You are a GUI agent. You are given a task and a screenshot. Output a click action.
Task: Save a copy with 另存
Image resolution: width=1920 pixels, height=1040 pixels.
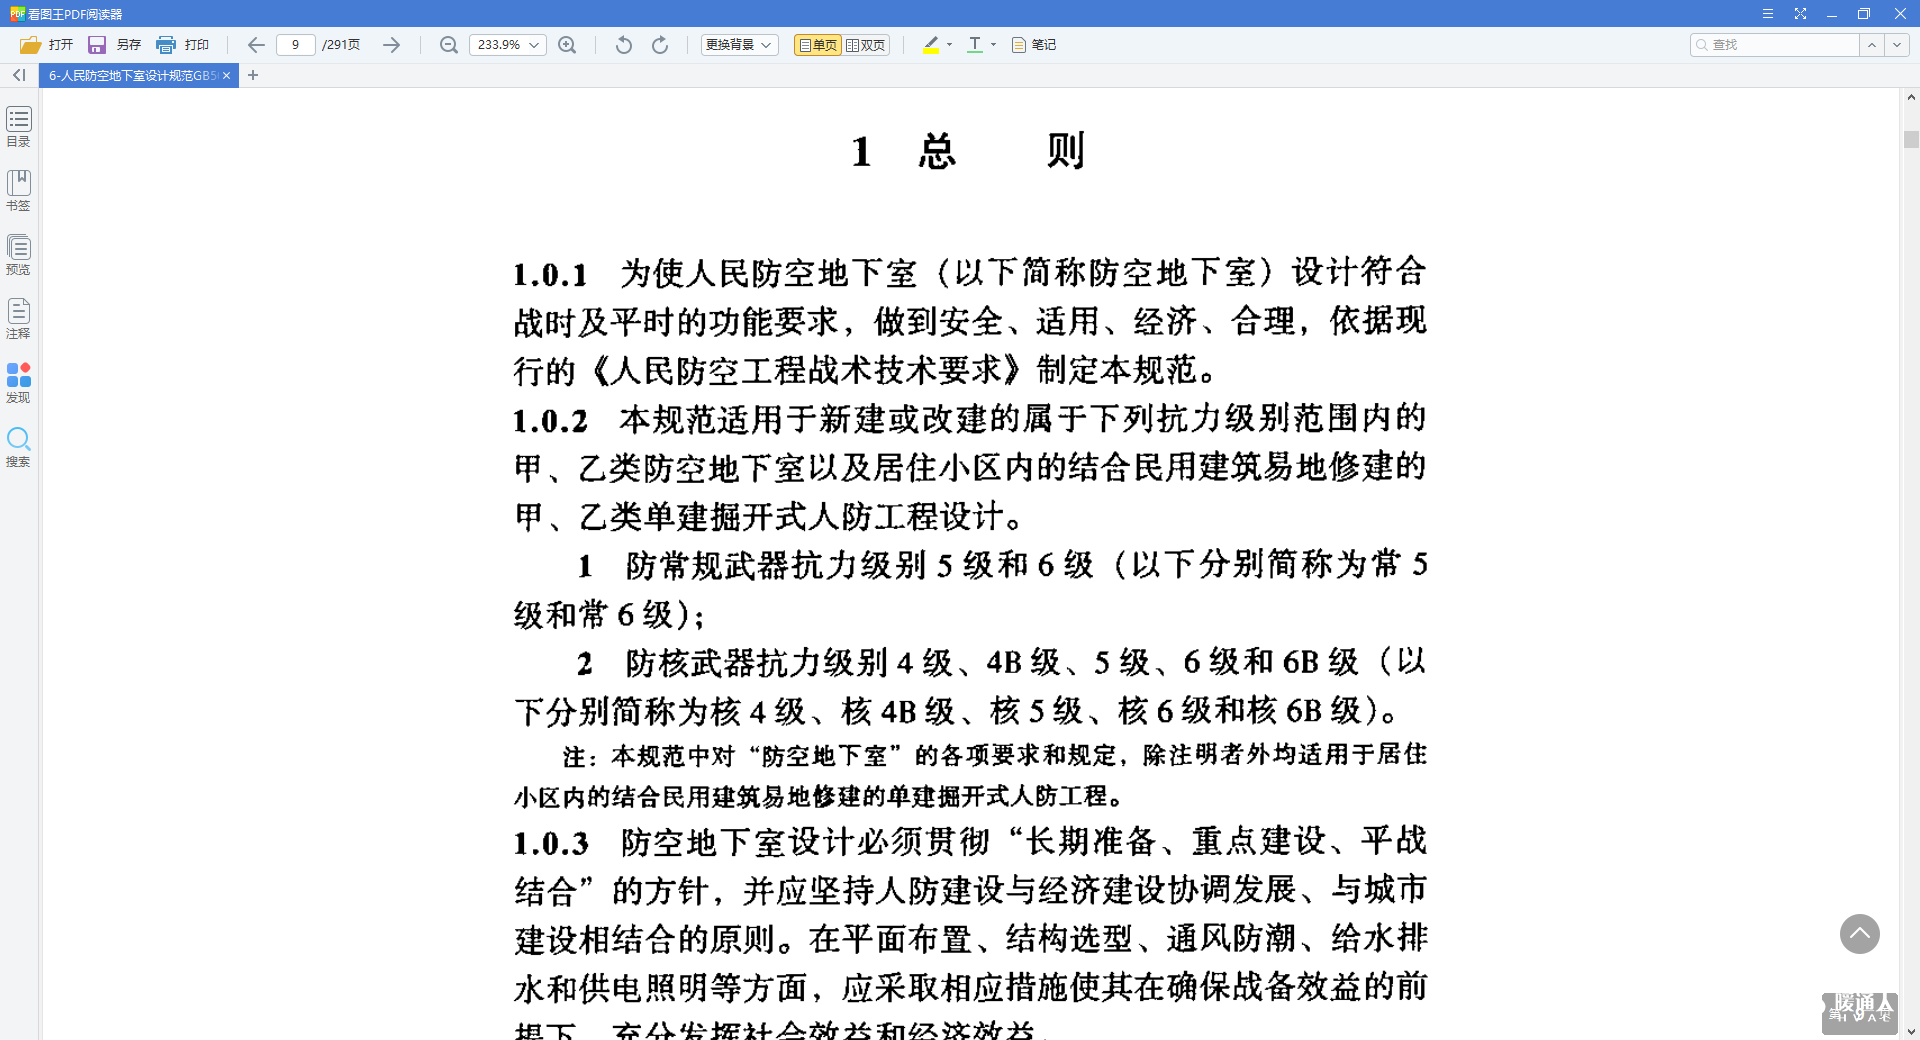114,45
